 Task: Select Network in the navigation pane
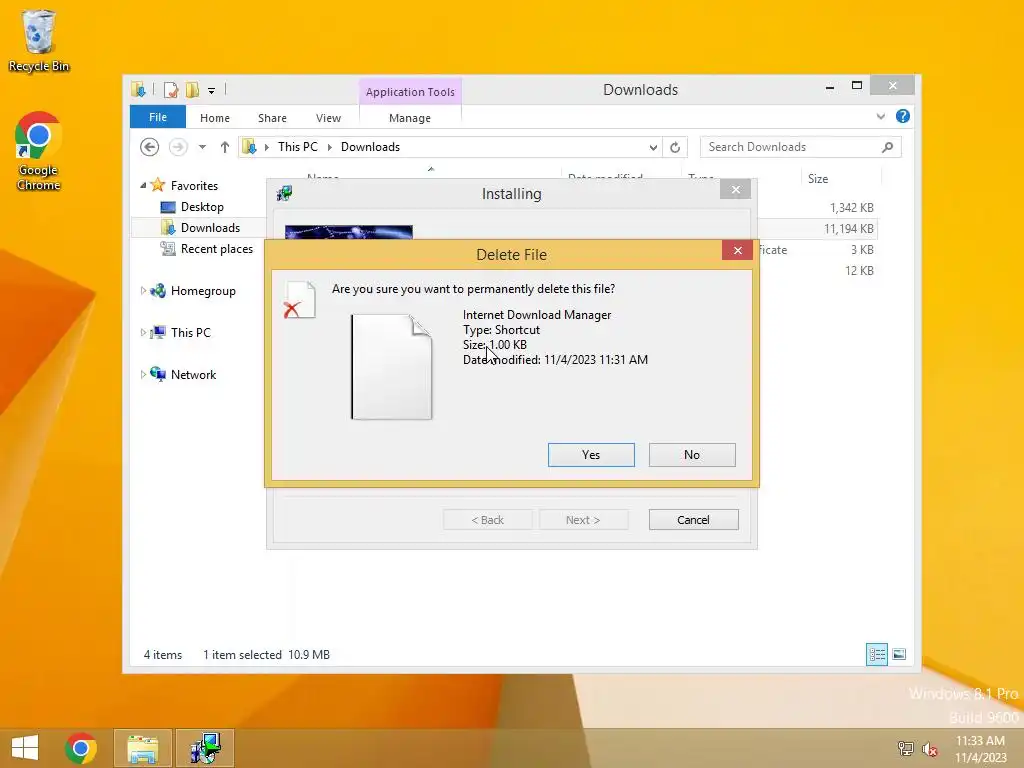(193, 375)
